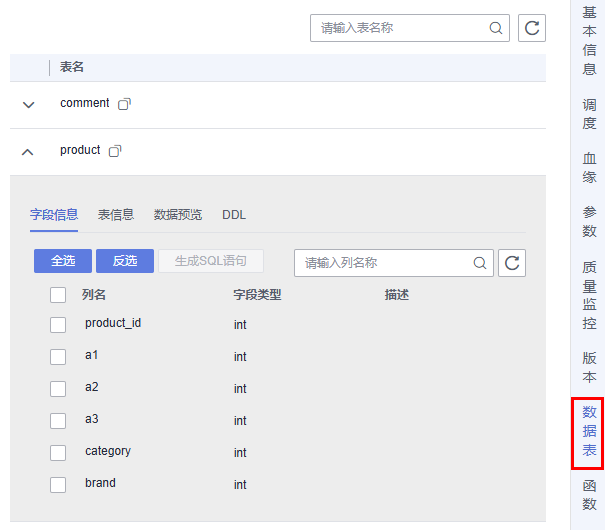
Task: Expand the comment table row
Action: (x=29, y=105)
